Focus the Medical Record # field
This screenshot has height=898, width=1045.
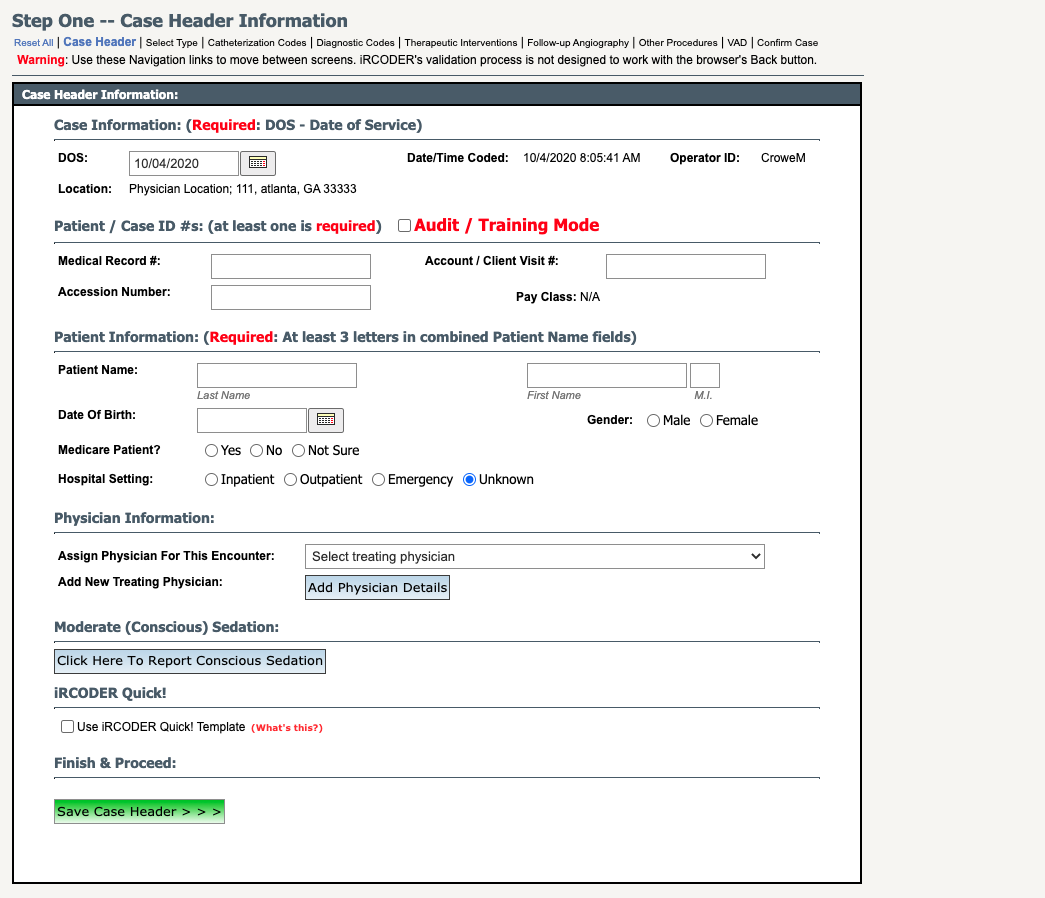tap(291, 266)
